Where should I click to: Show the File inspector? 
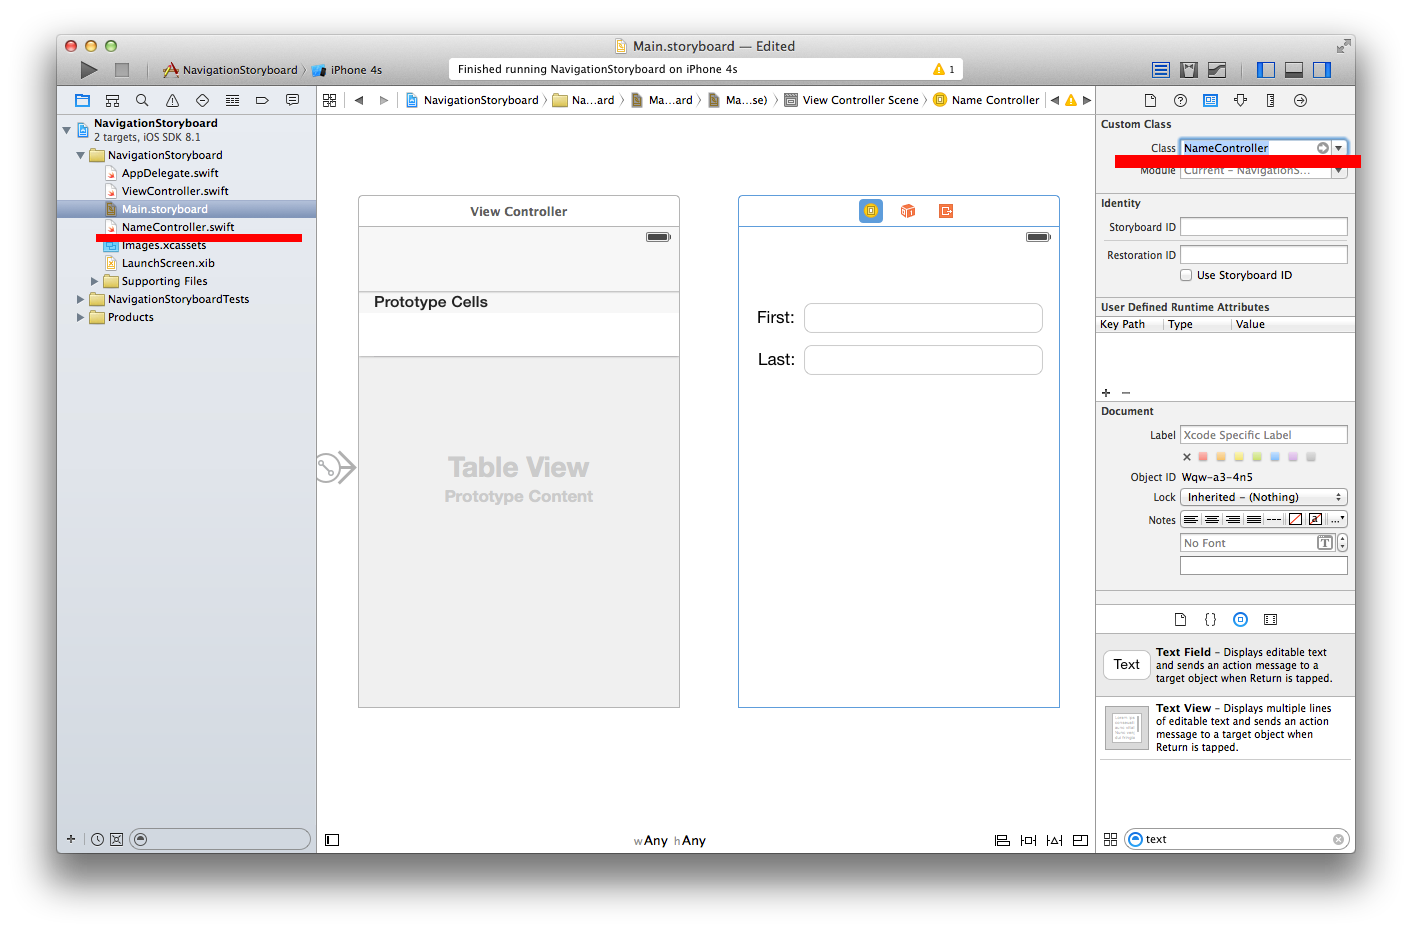click(1150, 100)
